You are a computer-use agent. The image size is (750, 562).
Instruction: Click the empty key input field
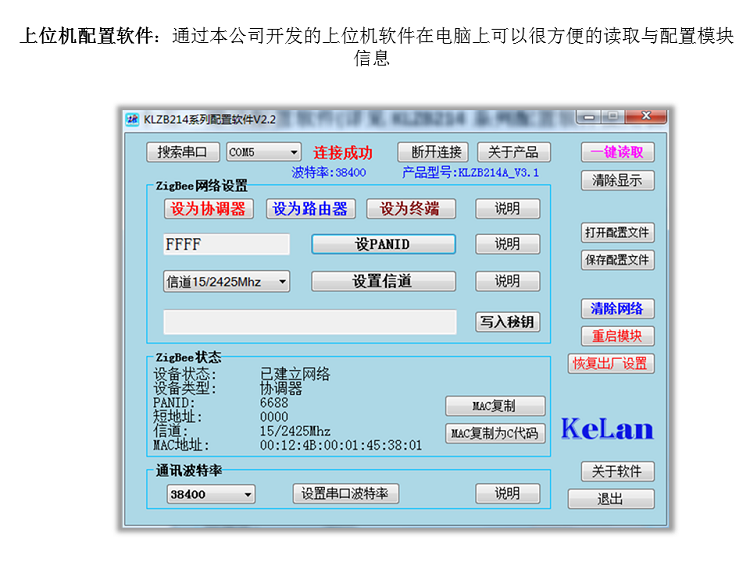pos(309,322)
